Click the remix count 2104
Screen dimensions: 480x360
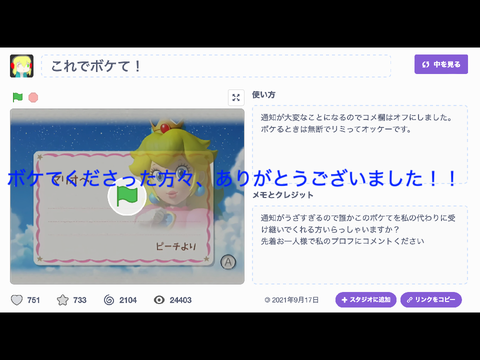tap(128, 300)
